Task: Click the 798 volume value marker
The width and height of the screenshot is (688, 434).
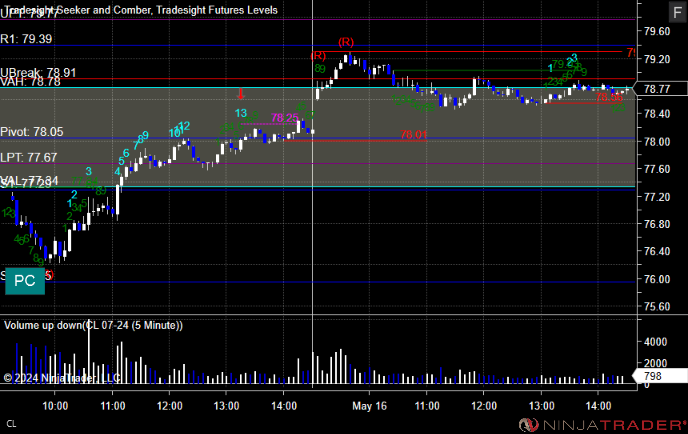Action: pyautogui.click(x=658, y=376)
